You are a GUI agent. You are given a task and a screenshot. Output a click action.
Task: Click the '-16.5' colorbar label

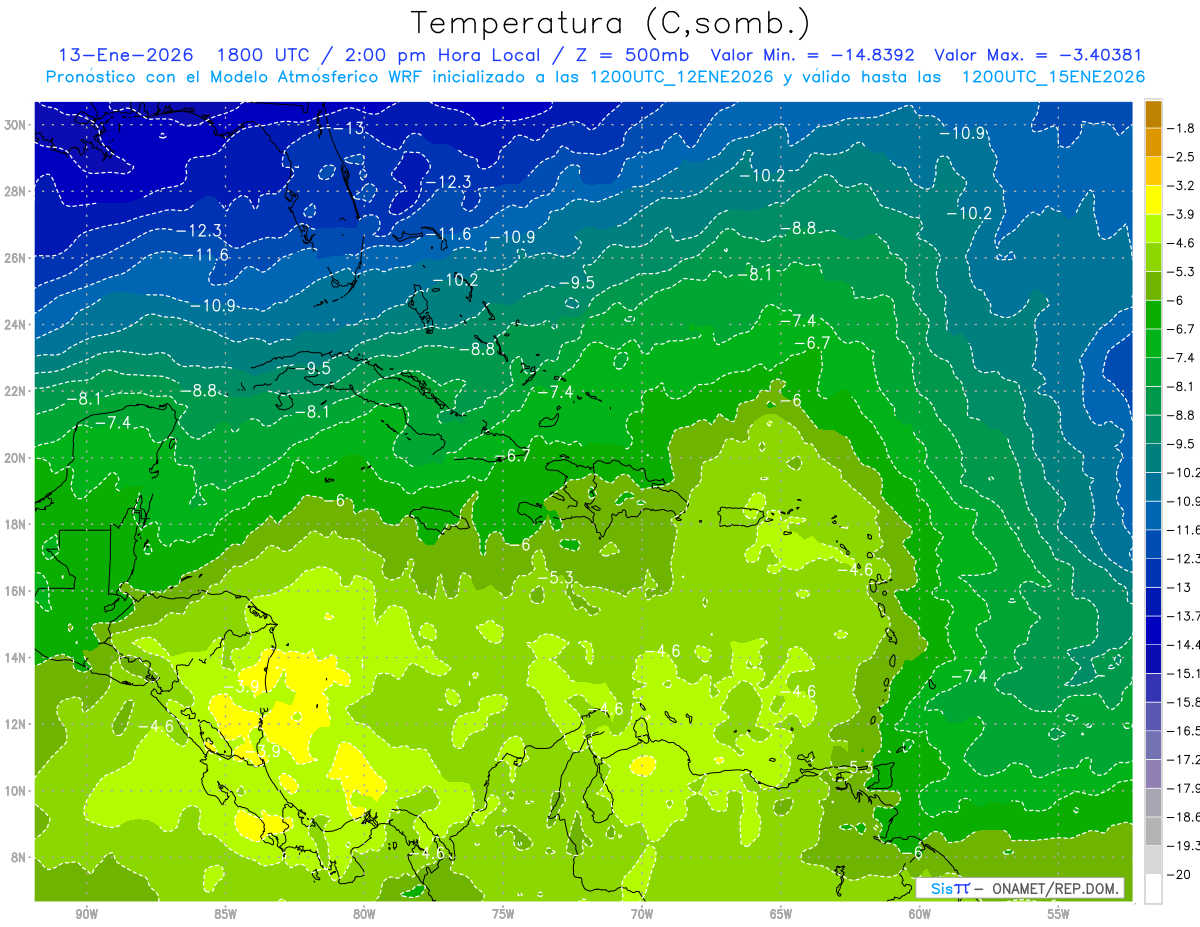pyautogui.click(x=1185, y=731)
